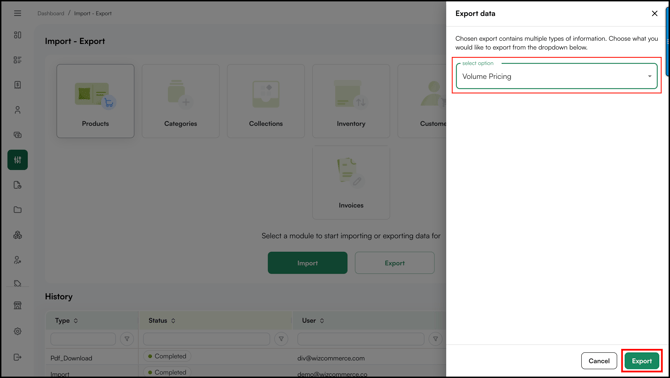Go to Dashboard breadcrumb link
This screenshot has width=670, height=378.
(x=50, y=13)
